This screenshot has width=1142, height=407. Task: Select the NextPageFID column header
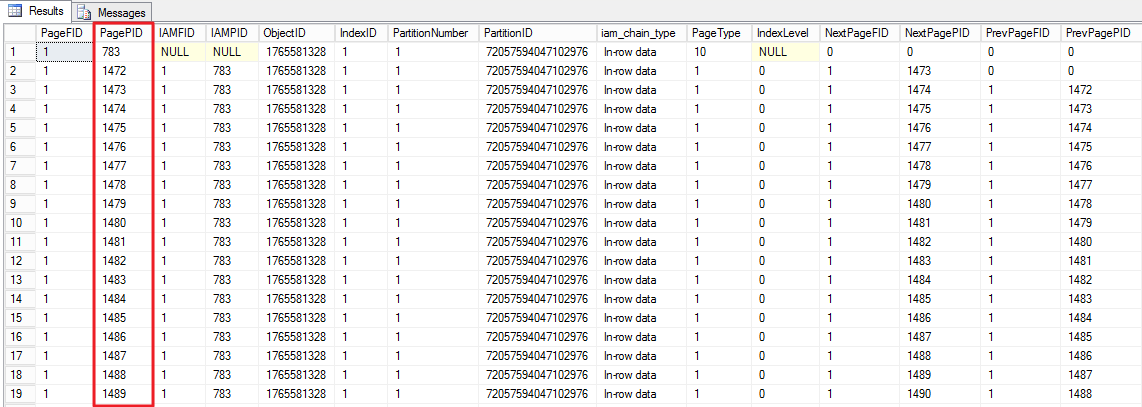click(859, 33)
